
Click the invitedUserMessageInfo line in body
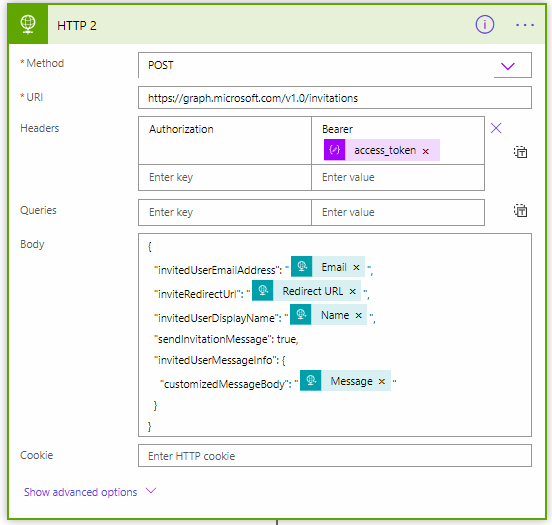[220, 360]
